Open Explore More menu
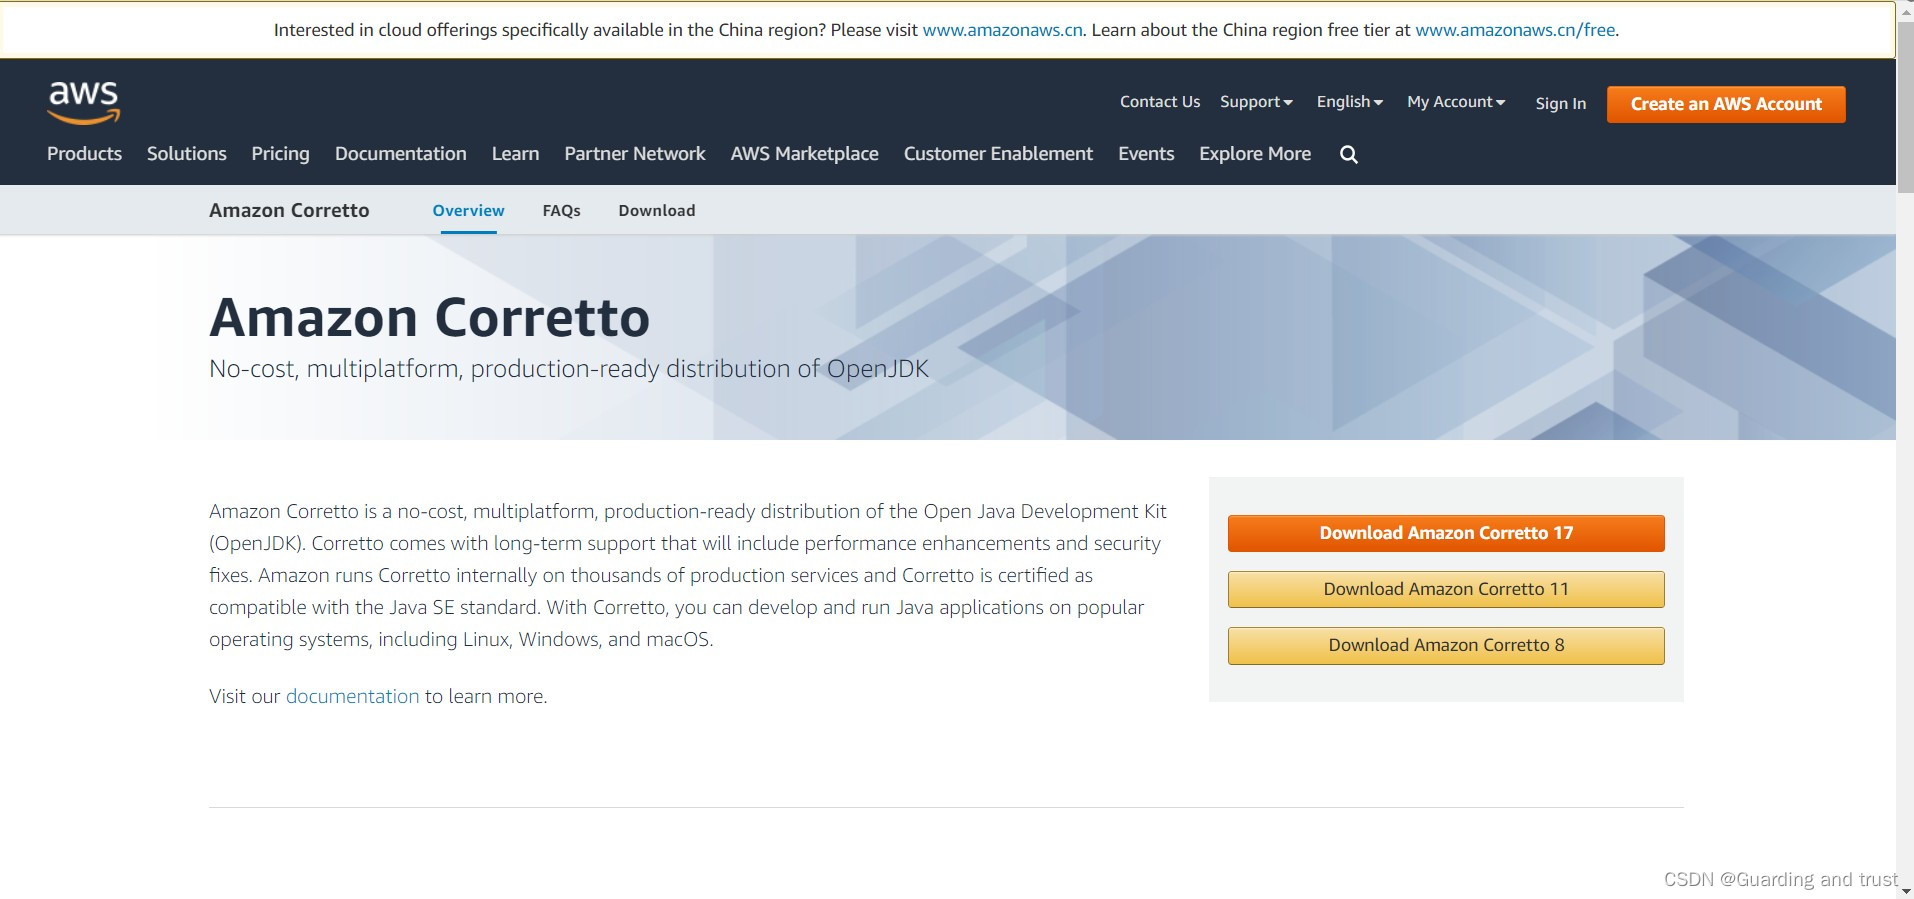The height and width of the screenshot is (899, 1914). (x=1255, y=154)
